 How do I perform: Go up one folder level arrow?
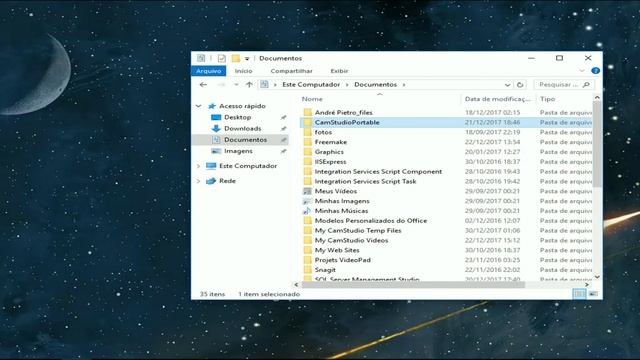249,84
